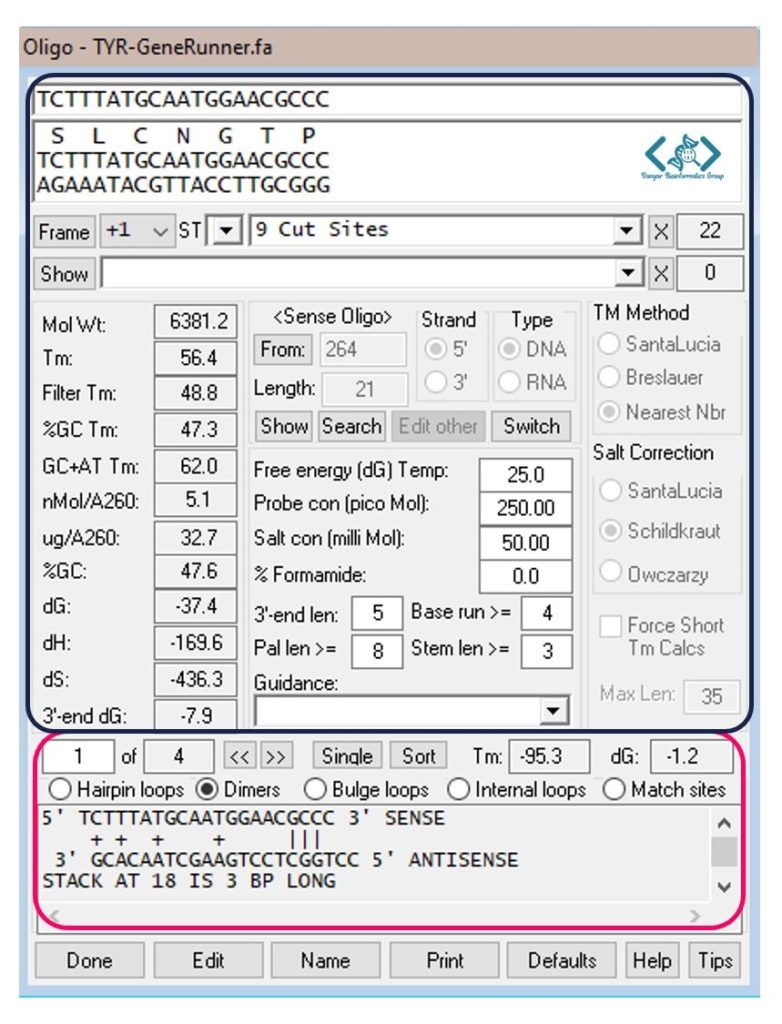Image resolution: width=782 pixels, height=1024 pixels.
Task: Open the ST dropdown arrow
Action: pos(226,231)
